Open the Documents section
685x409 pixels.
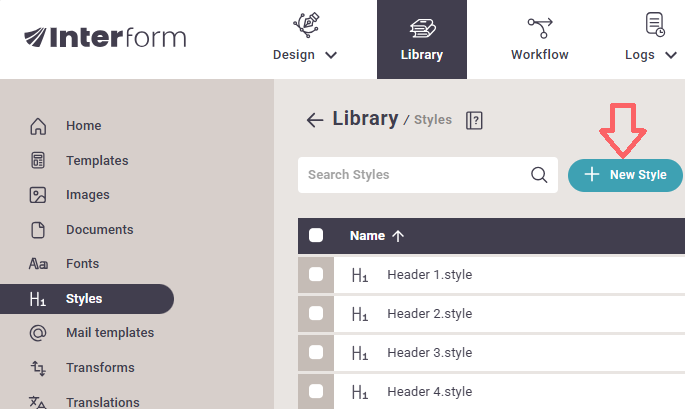pyautogui.click(x=99, y=230)
